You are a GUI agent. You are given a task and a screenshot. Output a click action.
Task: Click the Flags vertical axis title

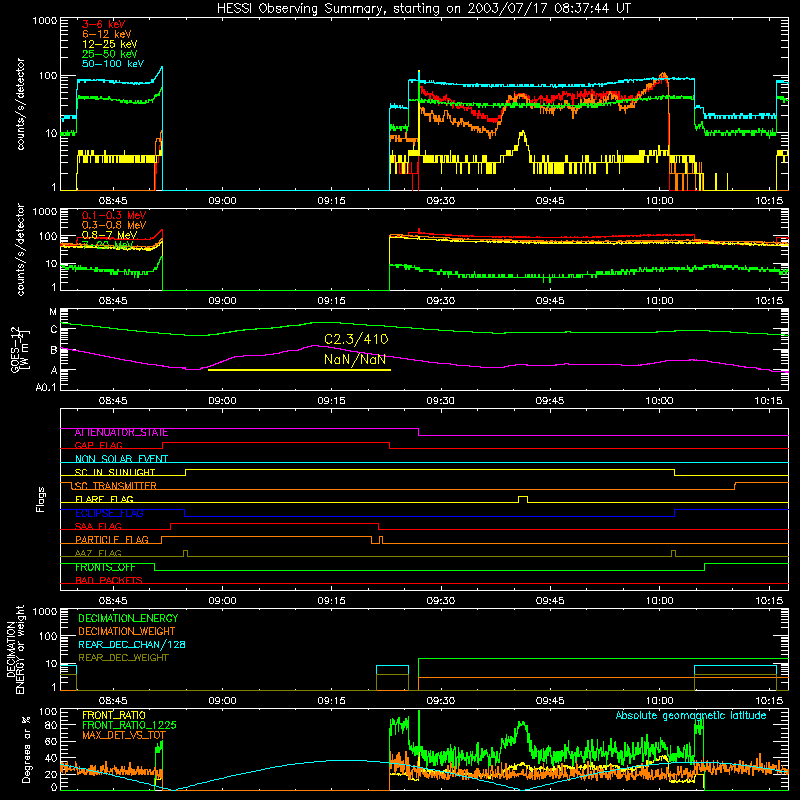pos(41,499)
